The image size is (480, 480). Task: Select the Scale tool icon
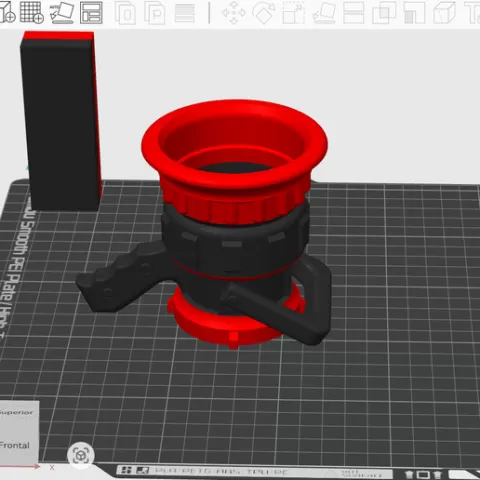pos(294,13)
